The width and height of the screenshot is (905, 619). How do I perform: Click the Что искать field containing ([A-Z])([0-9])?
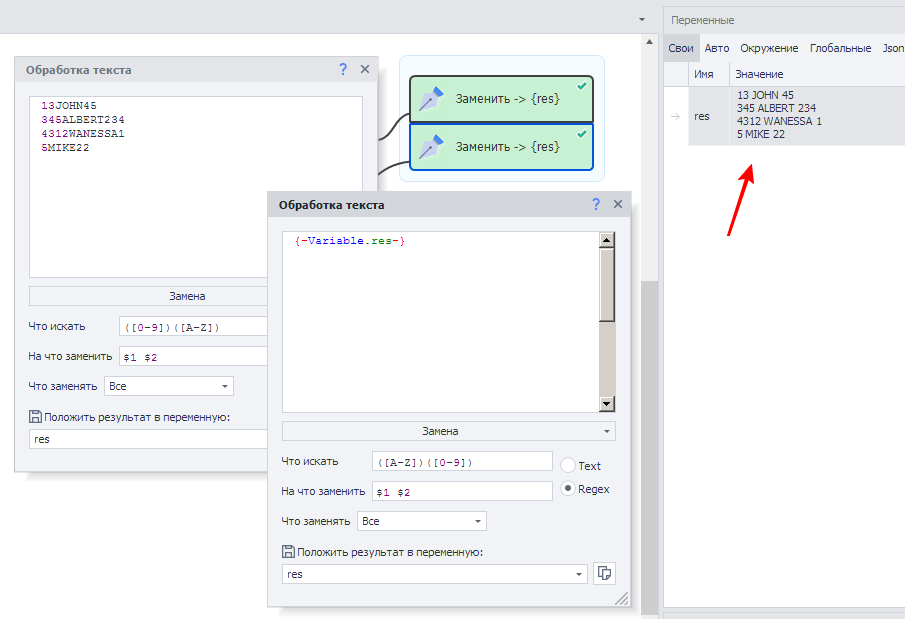[x=461, y=461]
